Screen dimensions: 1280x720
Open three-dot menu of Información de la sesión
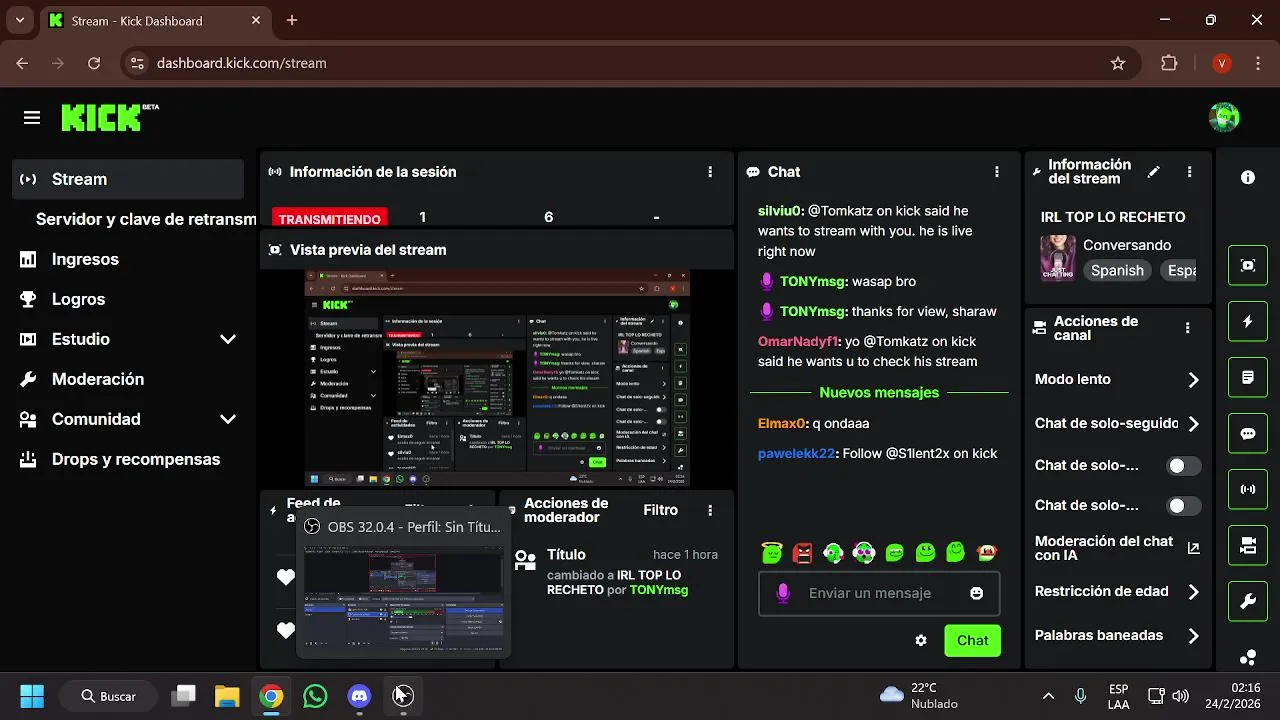click(710, 172)
